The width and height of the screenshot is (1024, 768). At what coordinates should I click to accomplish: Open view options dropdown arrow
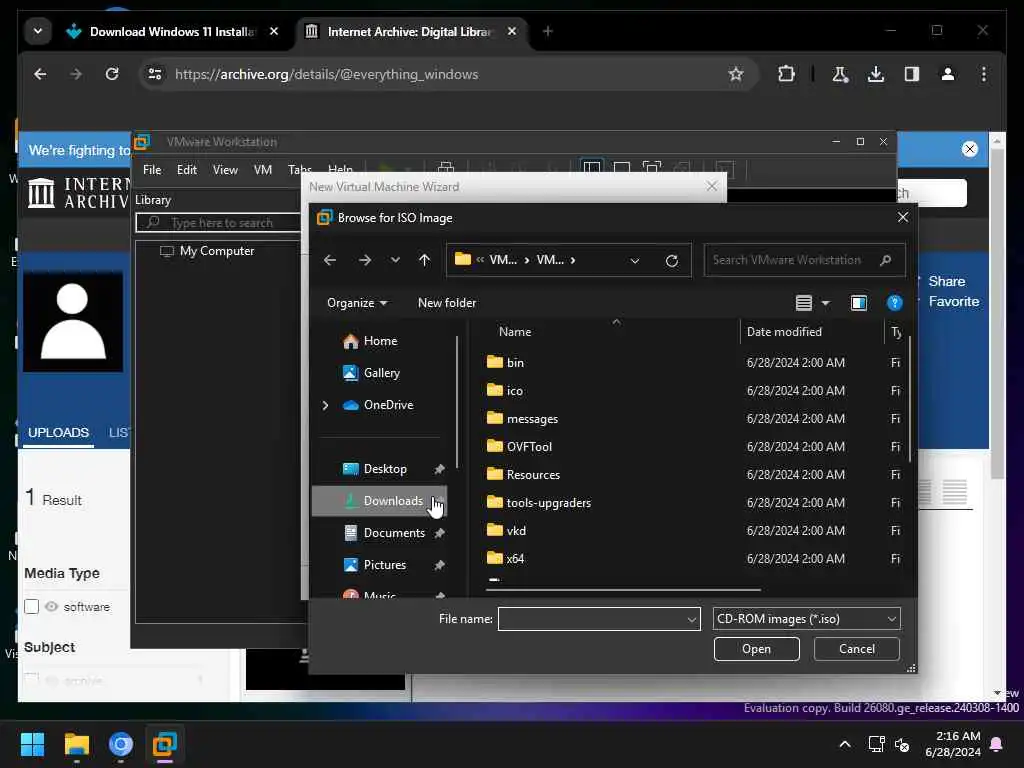coord(825,303)
